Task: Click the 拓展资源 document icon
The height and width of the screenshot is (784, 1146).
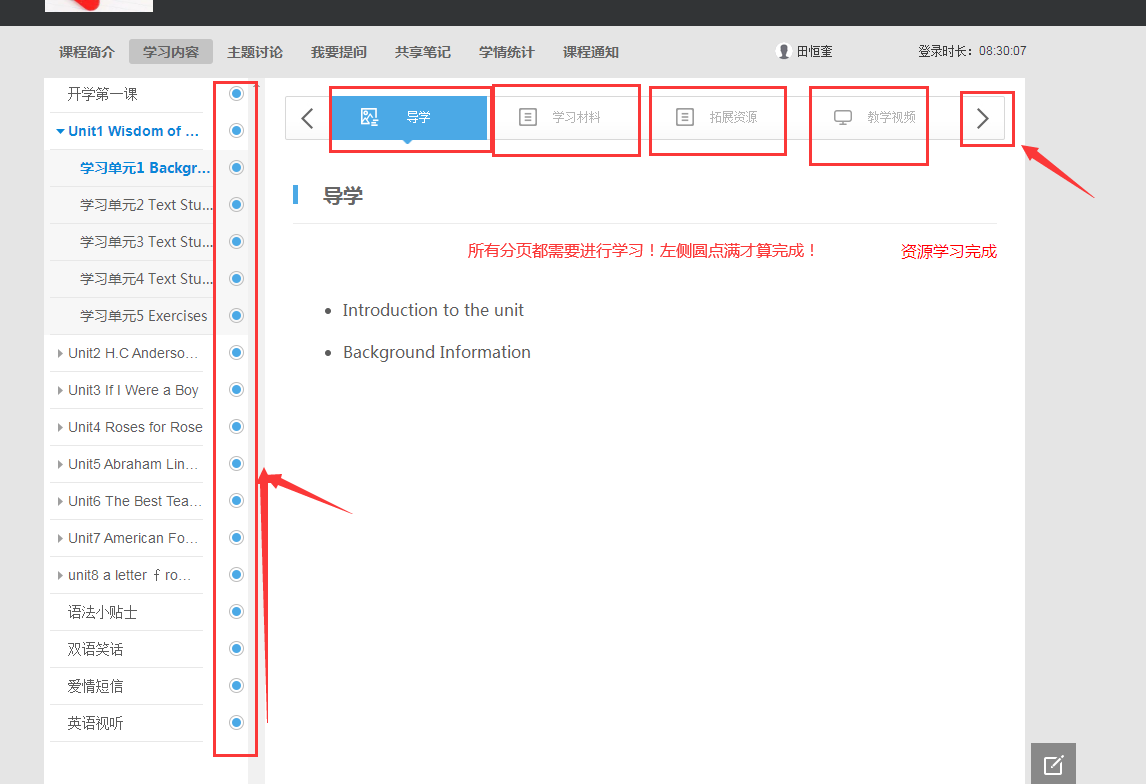Action: [x=685, y=117]
